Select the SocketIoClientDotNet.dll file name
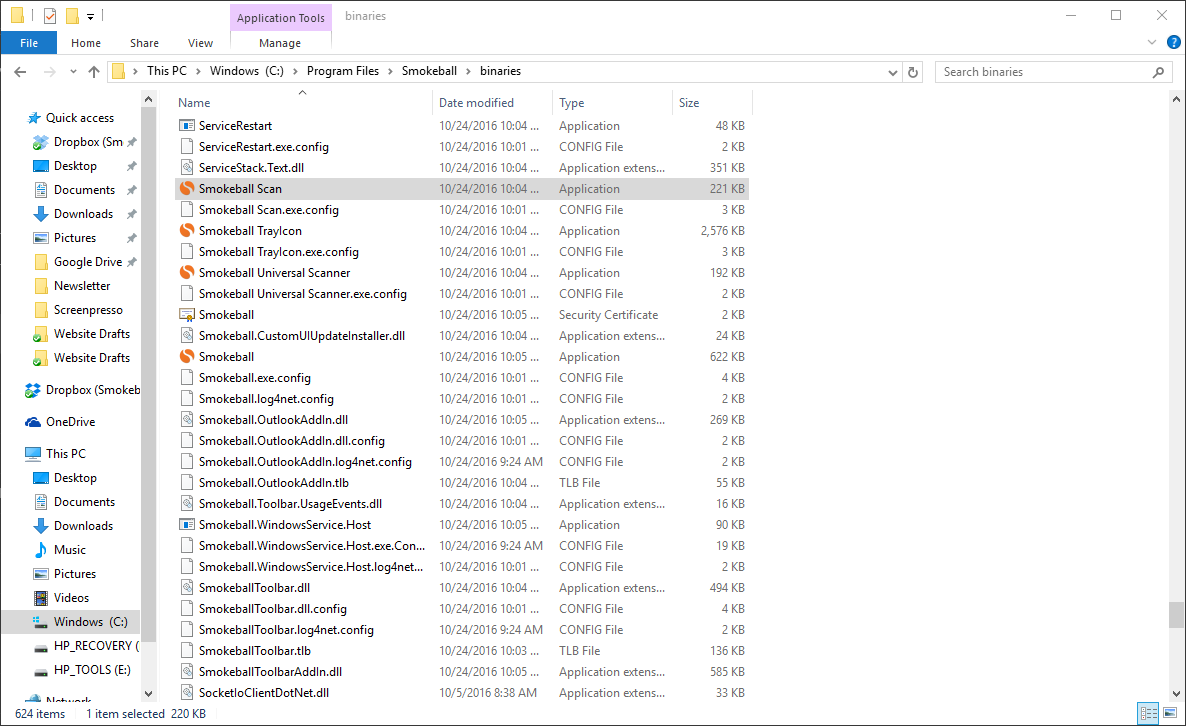The width and height of the screenshot is (1186, 726). point(264,693)
